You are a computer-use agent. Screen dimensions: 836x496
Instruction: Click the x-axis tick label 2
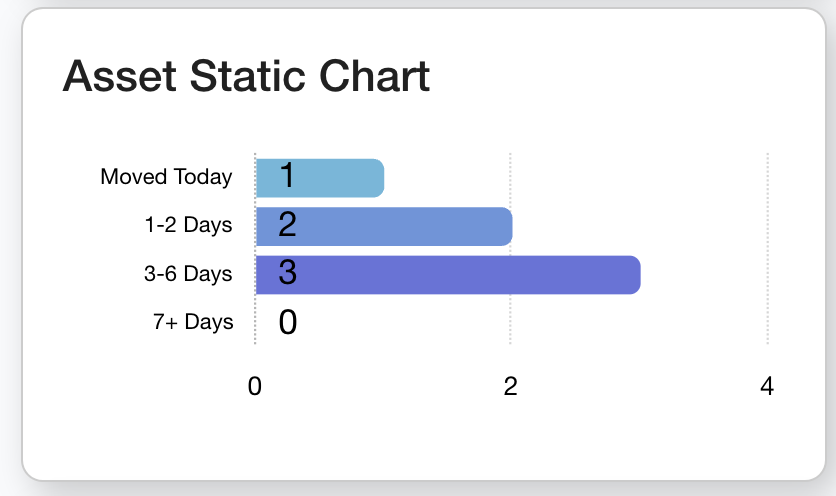coord(511,387)
